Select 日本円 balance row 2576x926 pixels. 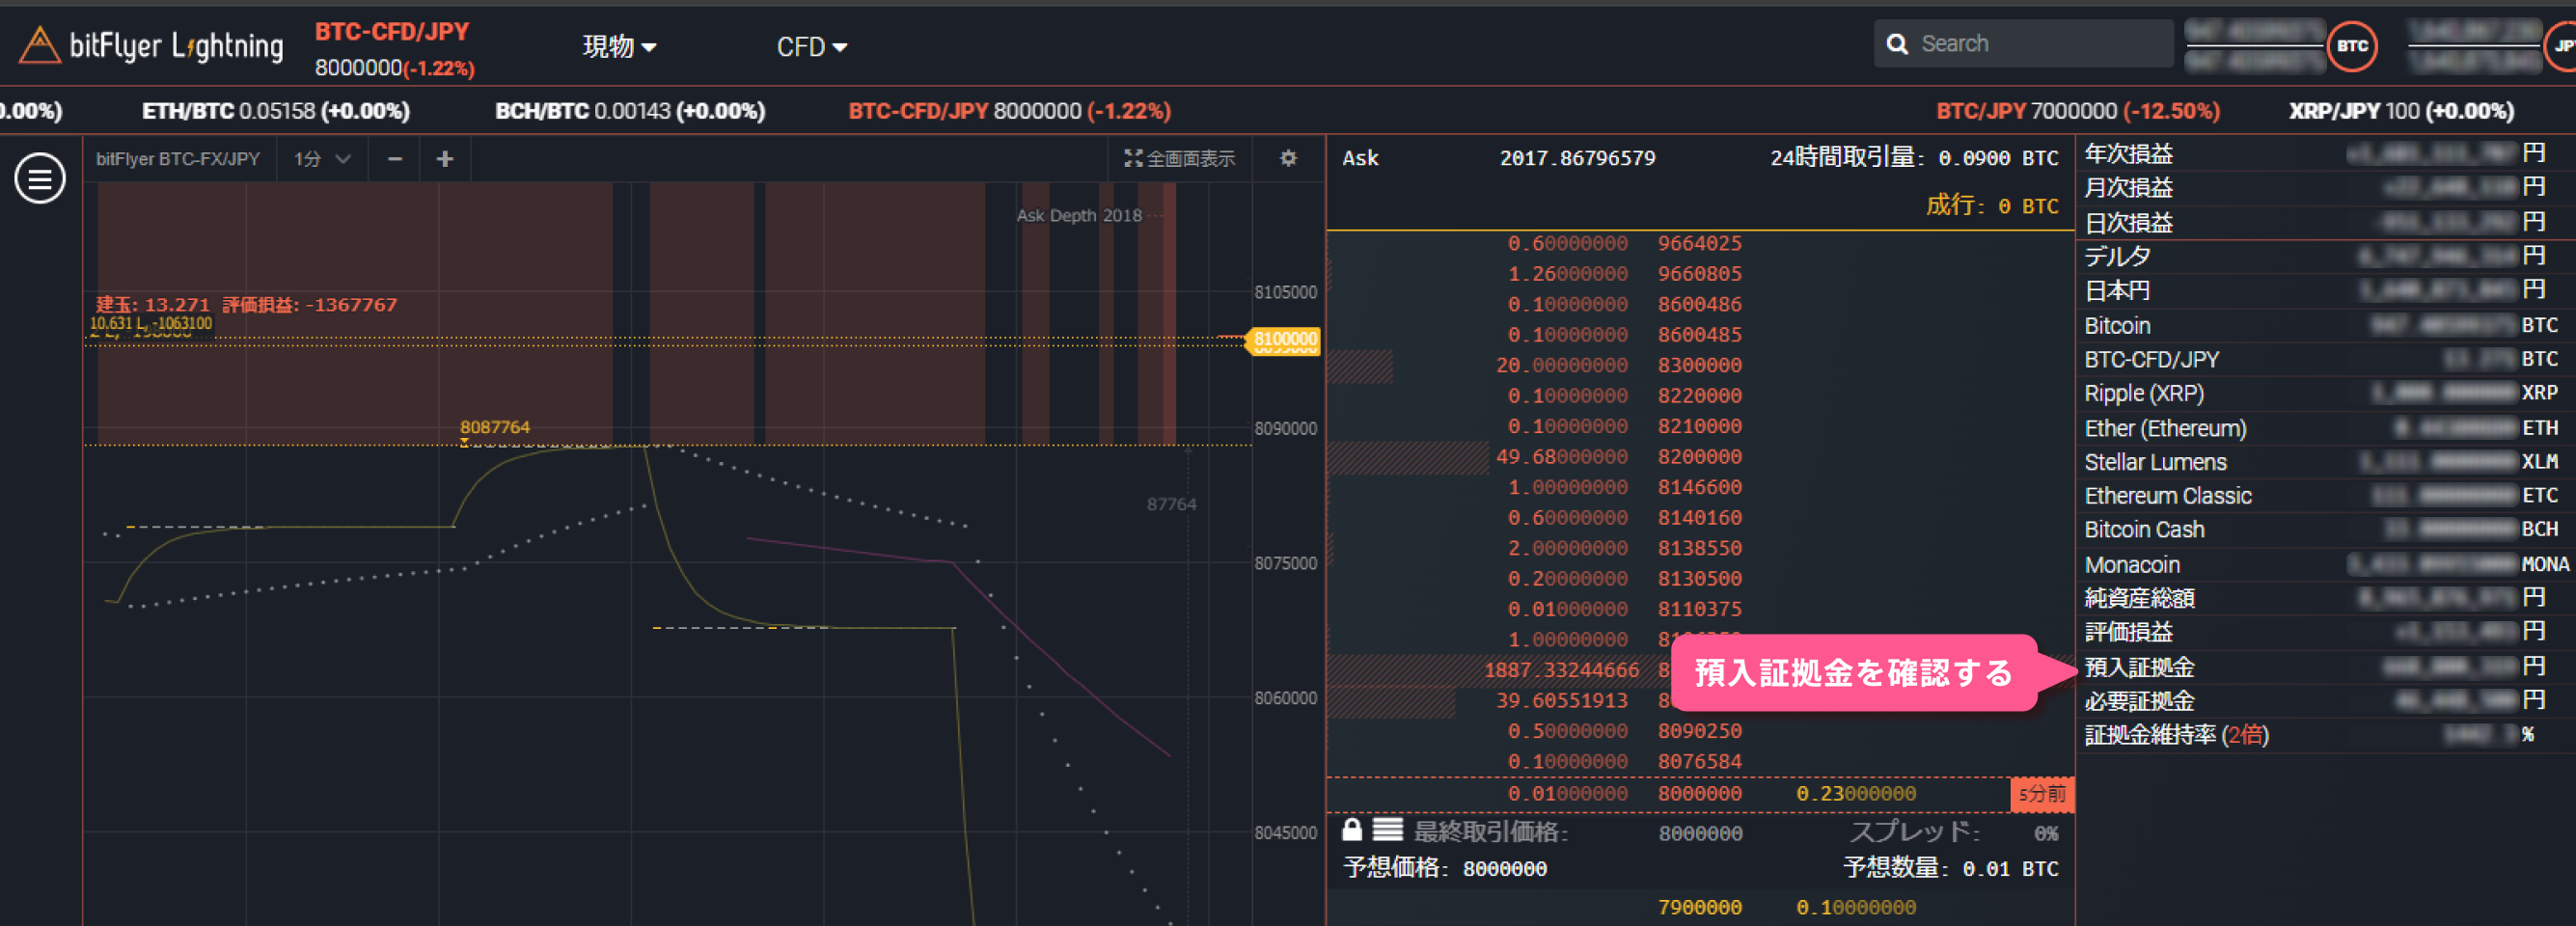2325,290
